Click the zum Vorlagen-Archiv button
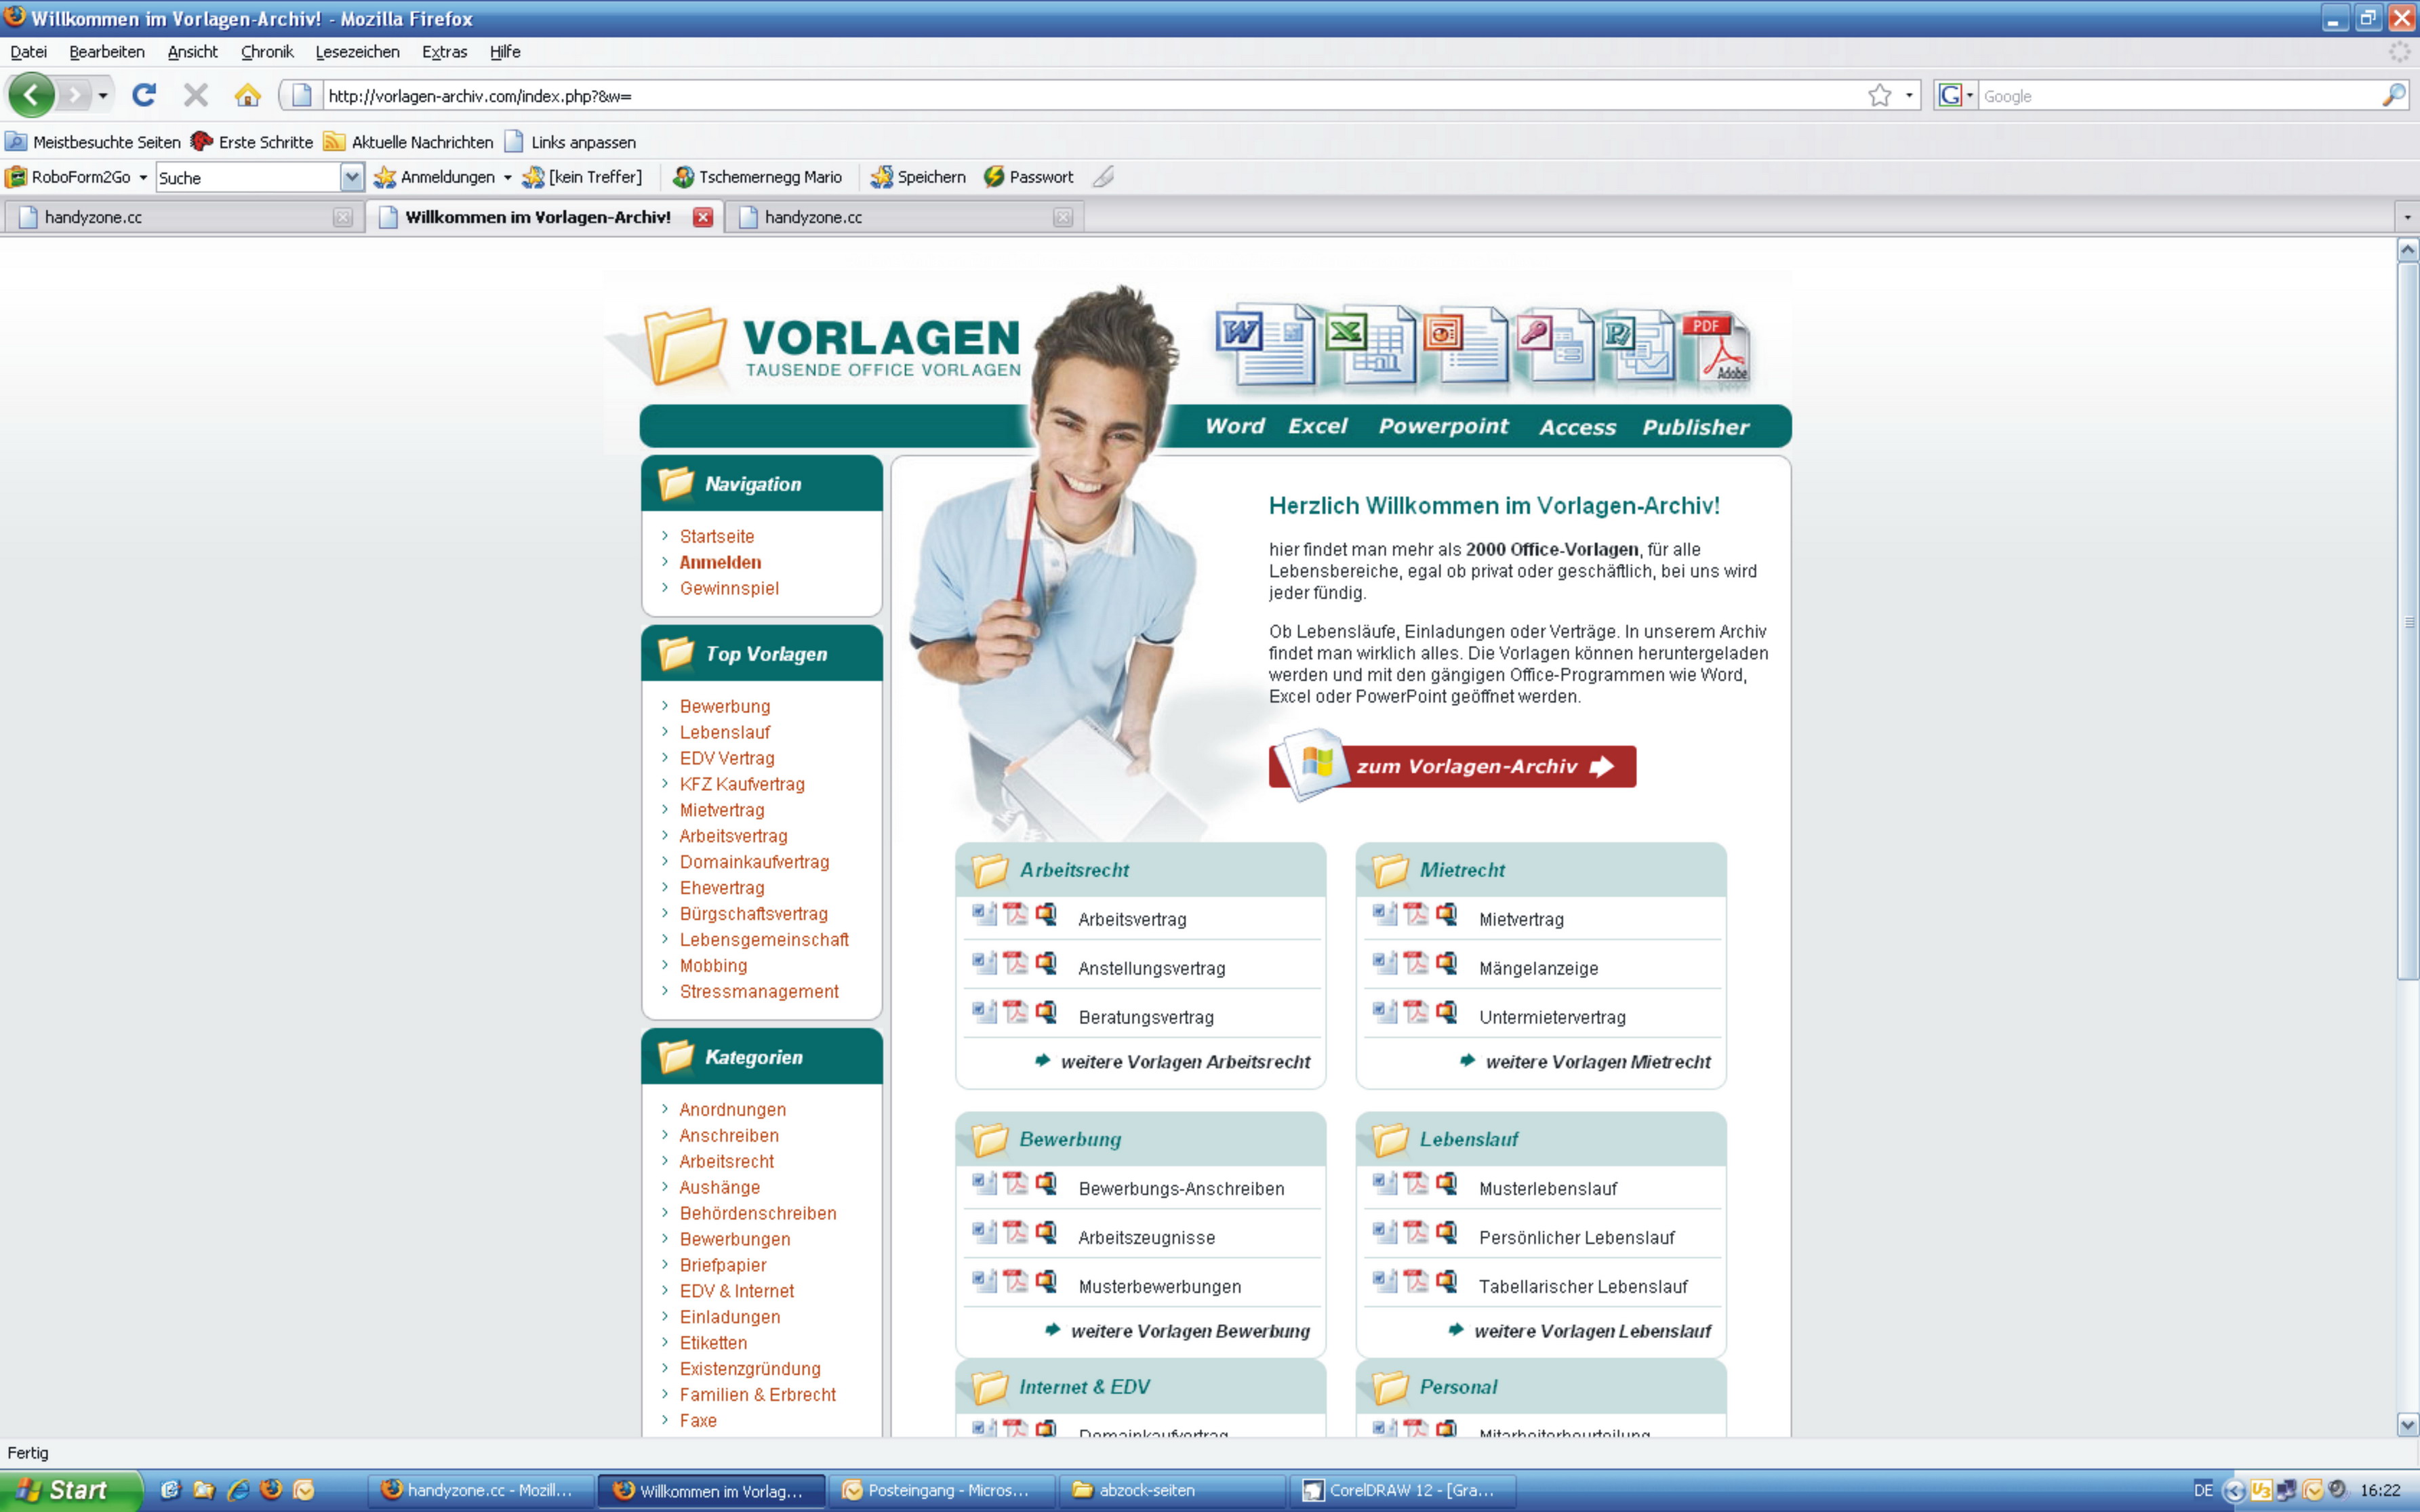The width and height of the screenshot is (2420, 1512). coord(1452,766)
